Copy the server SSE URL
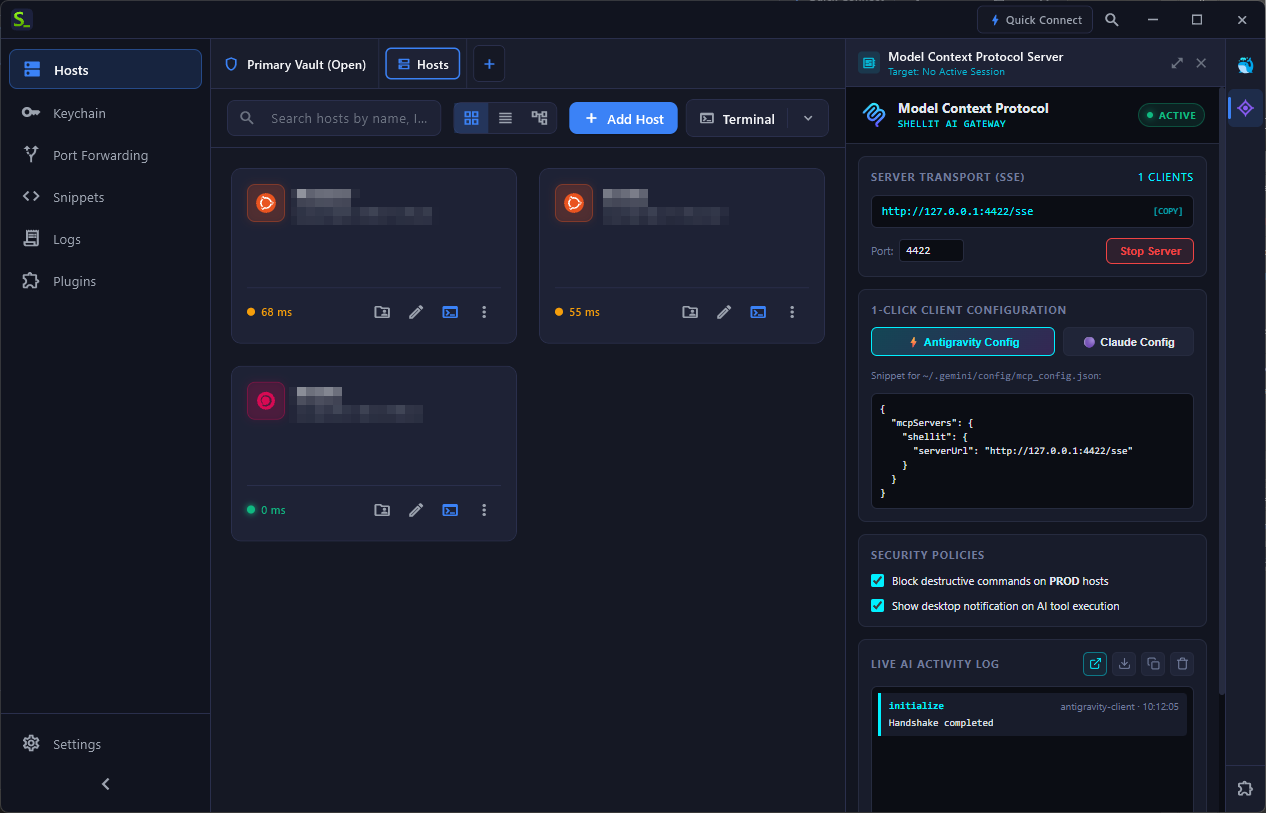 coord(1169,212)
